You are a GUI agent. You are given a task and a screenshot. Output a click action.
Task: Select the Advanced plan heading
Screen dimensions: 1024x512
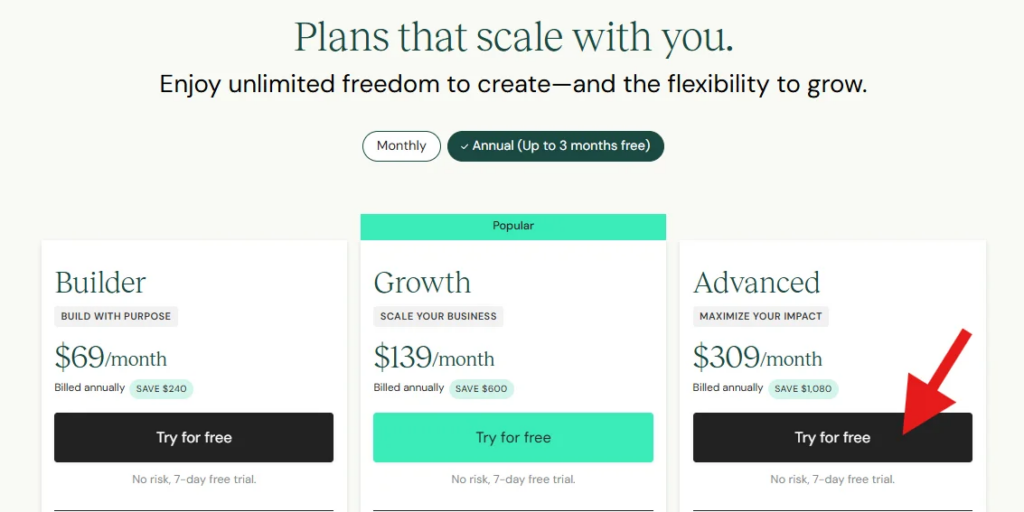tap(756, 282)
